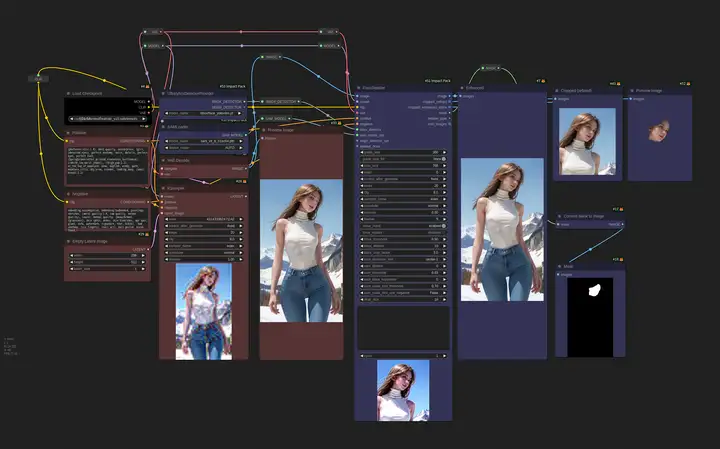Click the MODEL output slot on Load Checkpoint

coord(149,101)
